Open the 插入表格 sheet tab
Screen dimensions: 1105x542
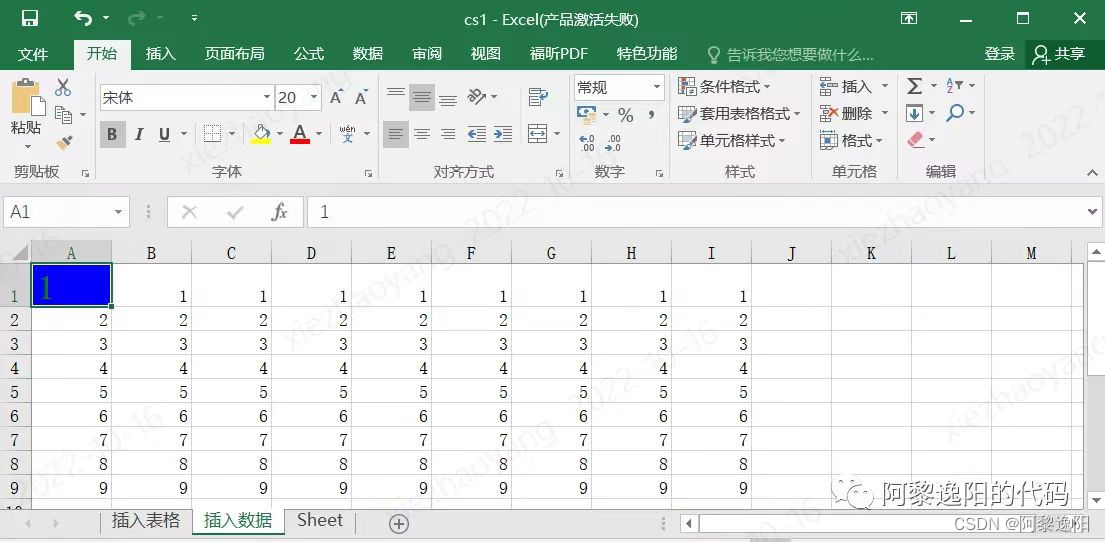click(146, 521)
